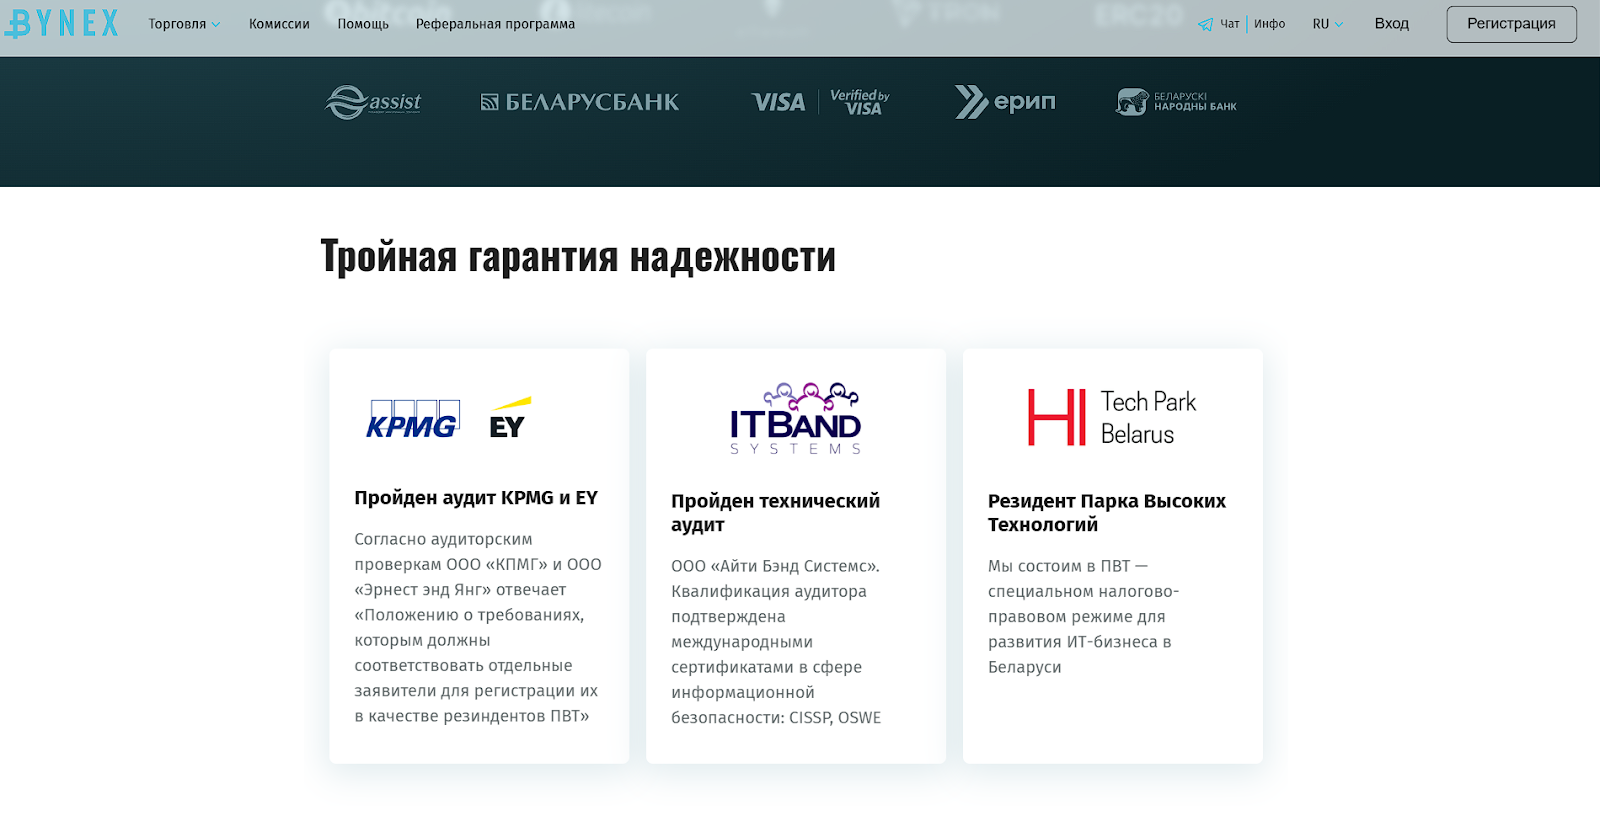Click the KPMG logo

click(x=413, y=420)
